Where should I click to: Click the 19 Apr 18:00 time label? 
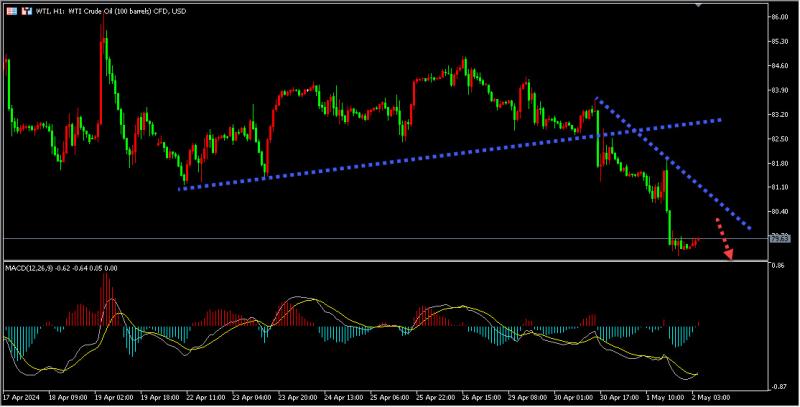[160, 397]
